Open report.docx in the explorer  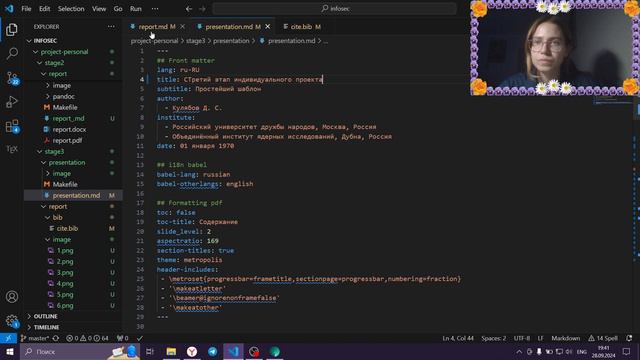pos(69,129)
